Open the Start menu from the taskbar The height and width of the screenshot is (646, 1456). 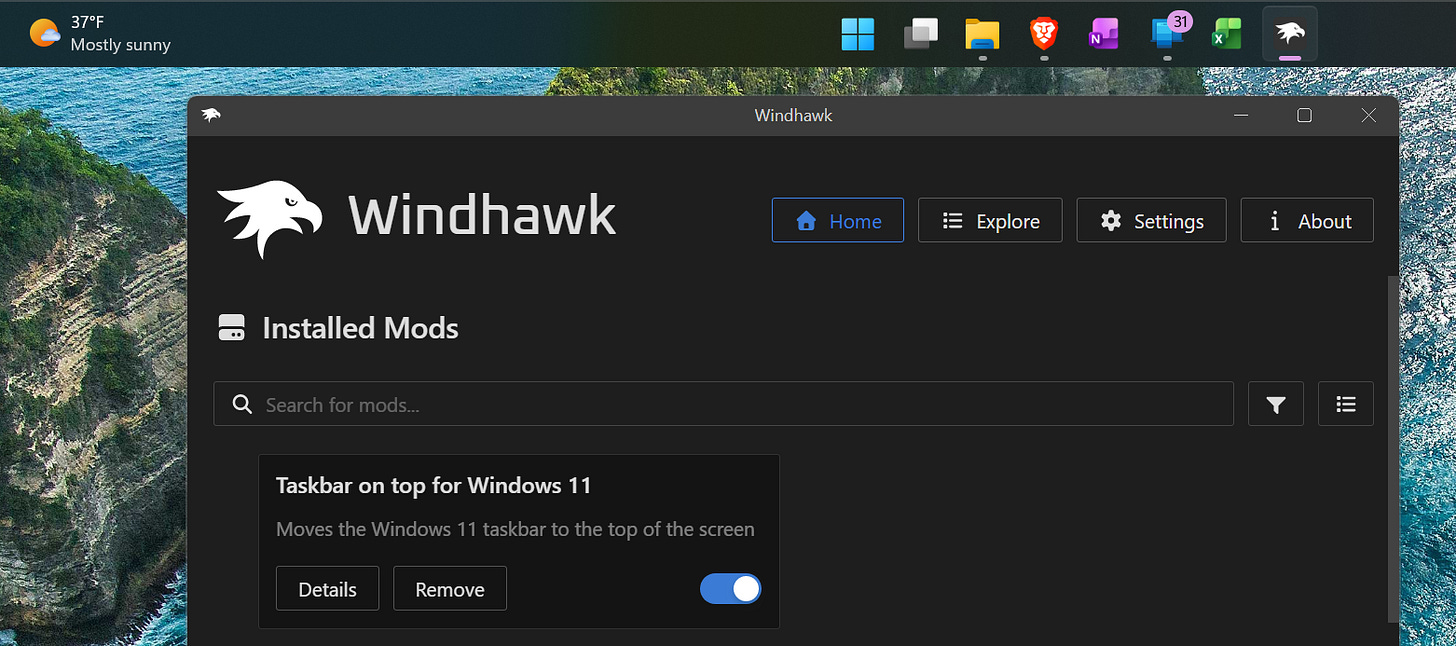[x=857, y=33]
